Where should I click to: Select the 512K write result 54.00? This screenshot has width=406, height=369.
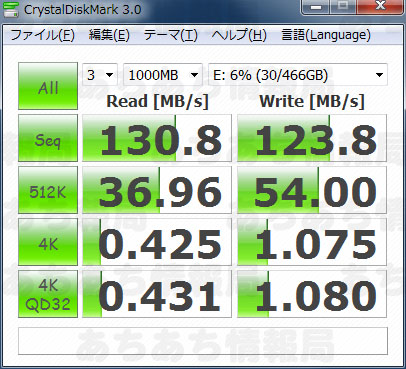[x=312, y=190]
